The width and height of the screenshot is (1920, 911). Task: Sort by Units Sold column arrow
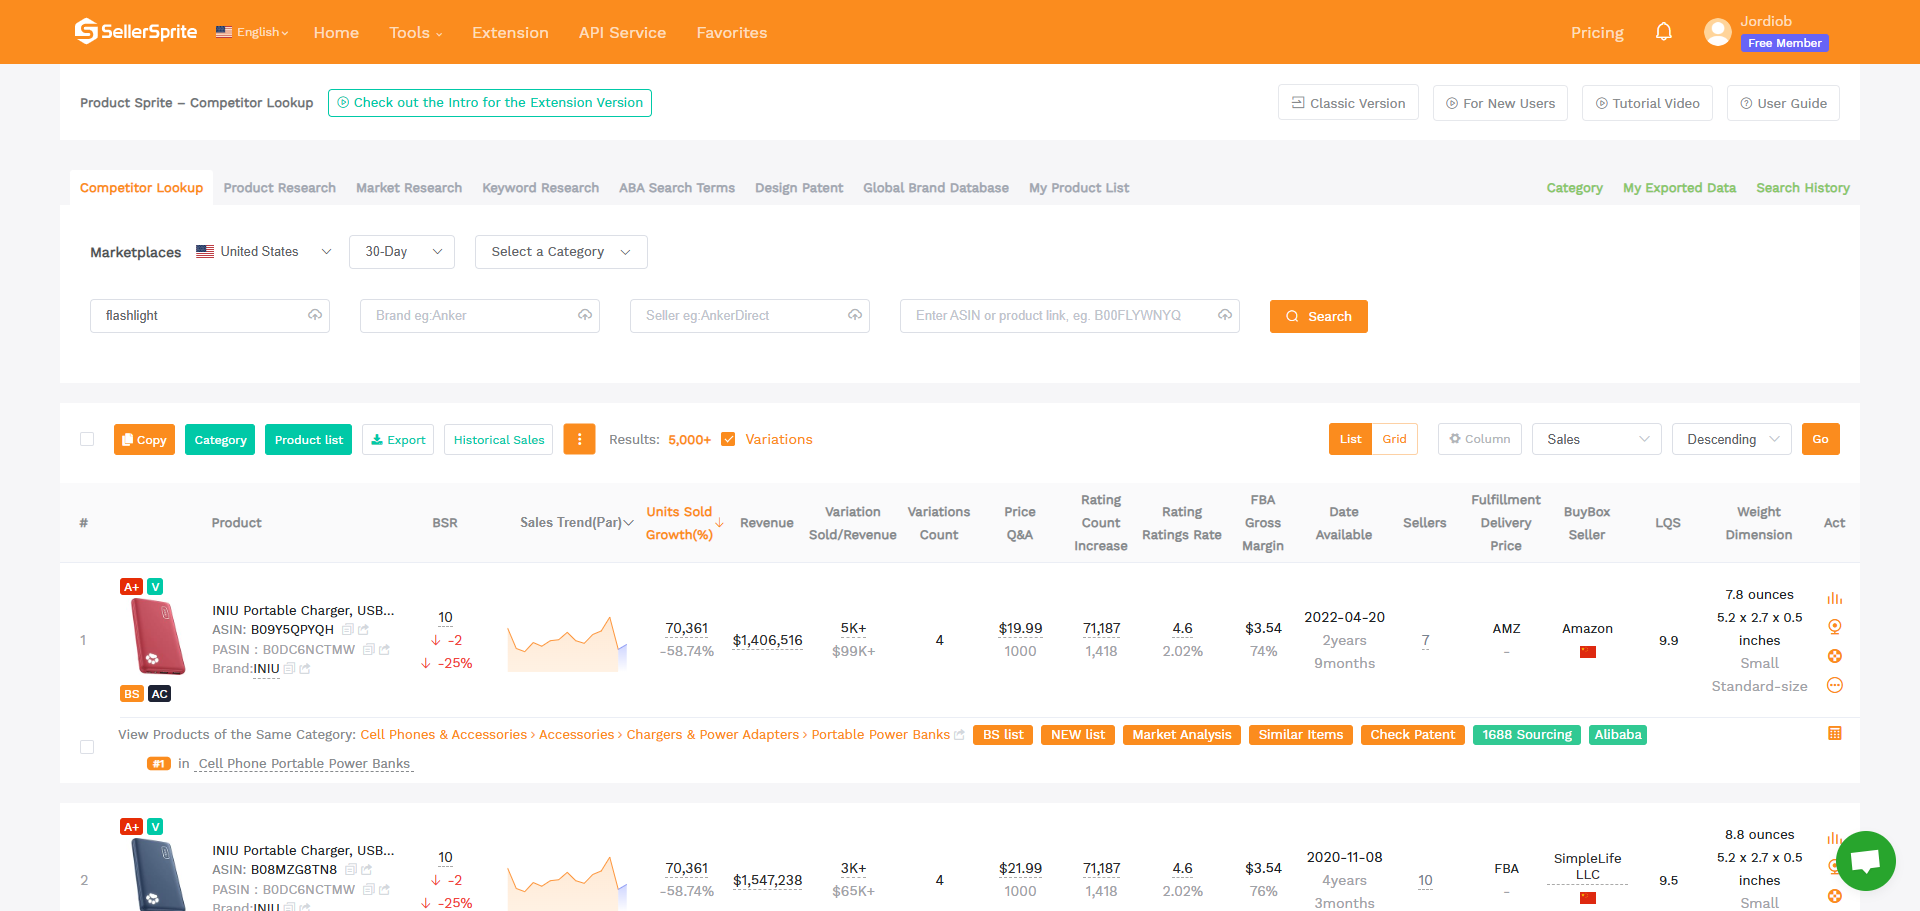[x=719, y=522]
